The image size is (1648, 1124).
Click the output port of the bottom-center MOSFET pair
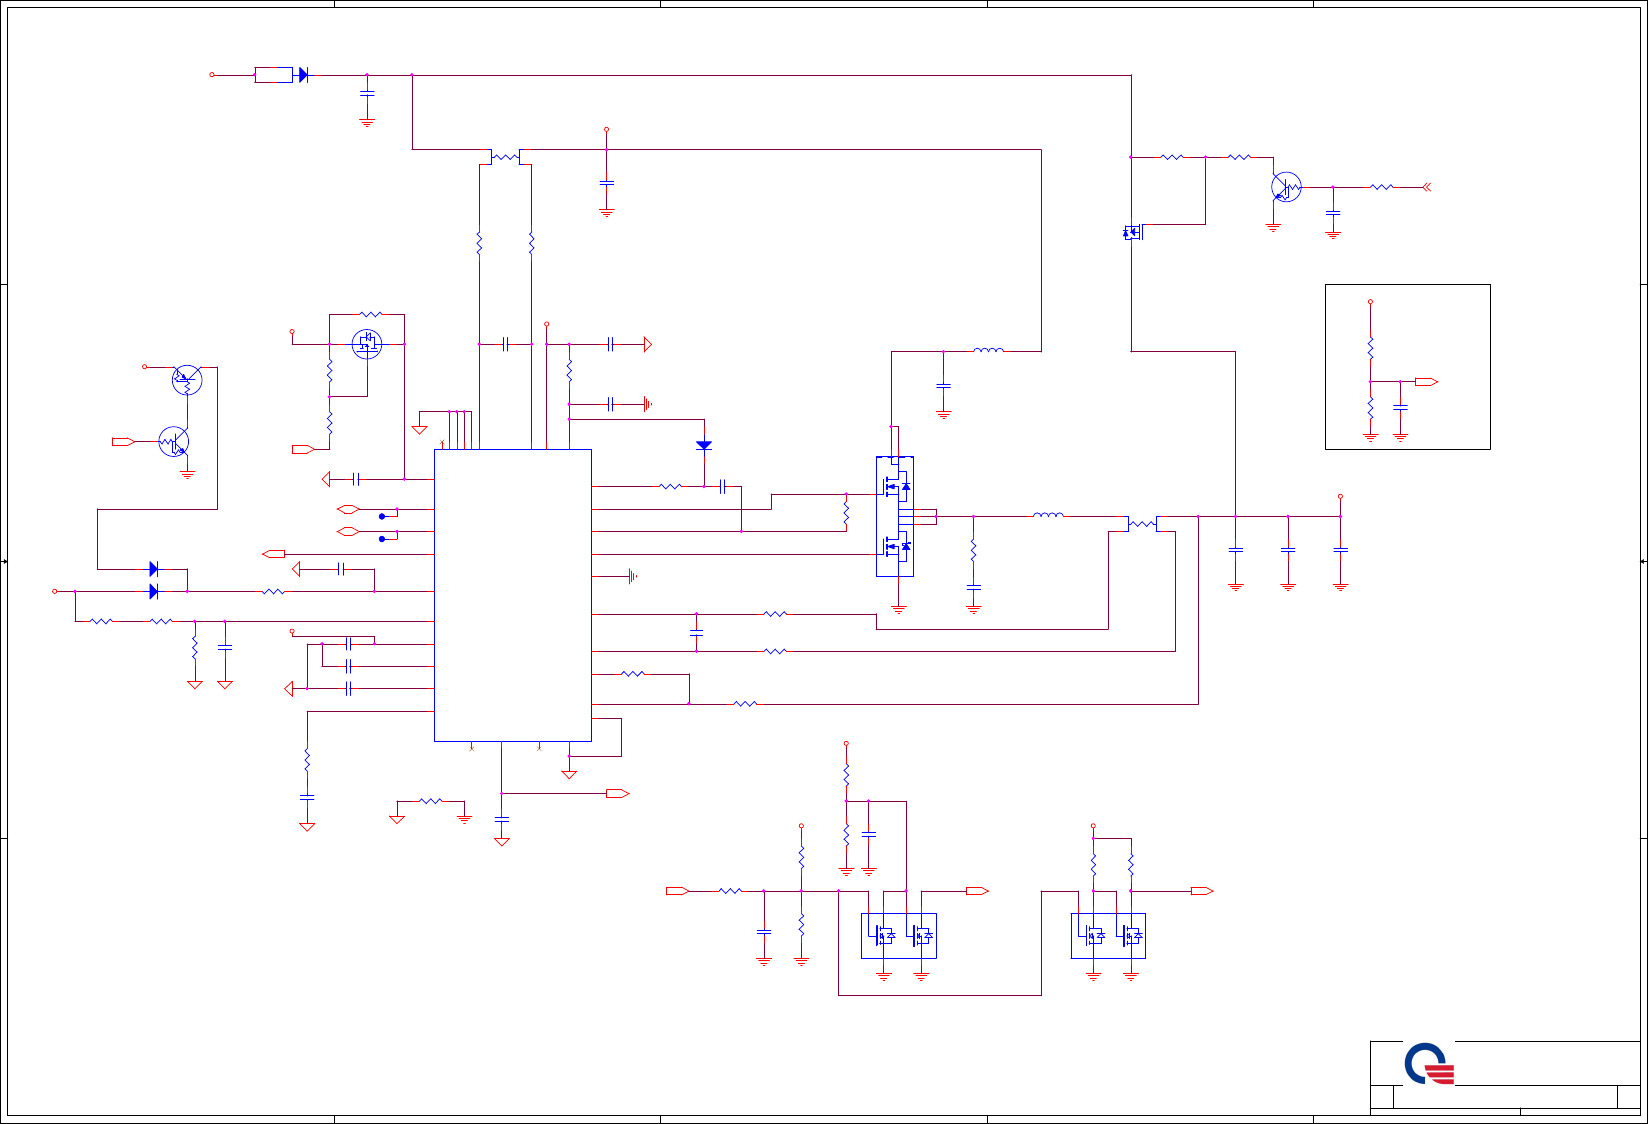coord(977,891)
